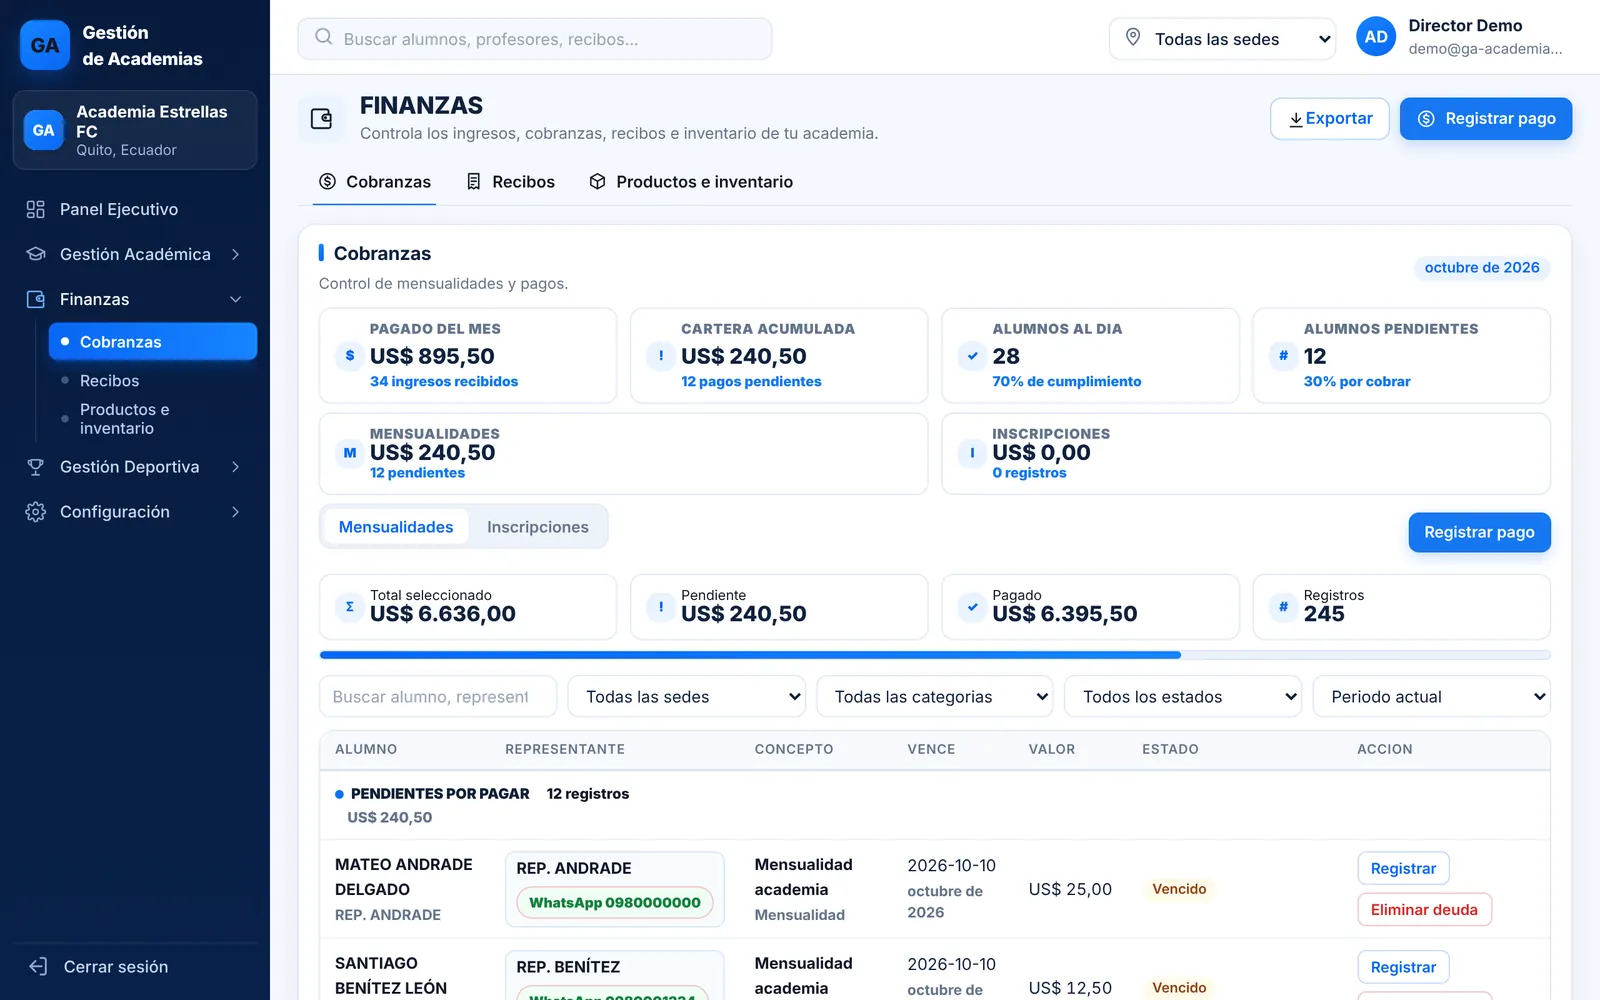This screenshot has height=1000, width=1600.
Task: Open the Todos los estados dropdown
Action: coord(1183,697)
